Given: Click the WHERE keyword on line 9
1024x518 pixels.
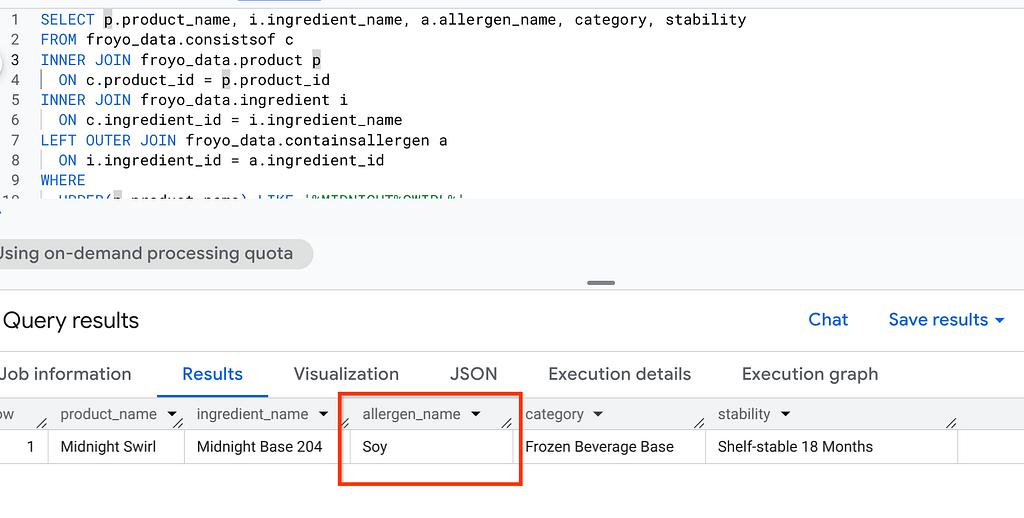Looking at the screenshot, I should click(x=63, y=180).
